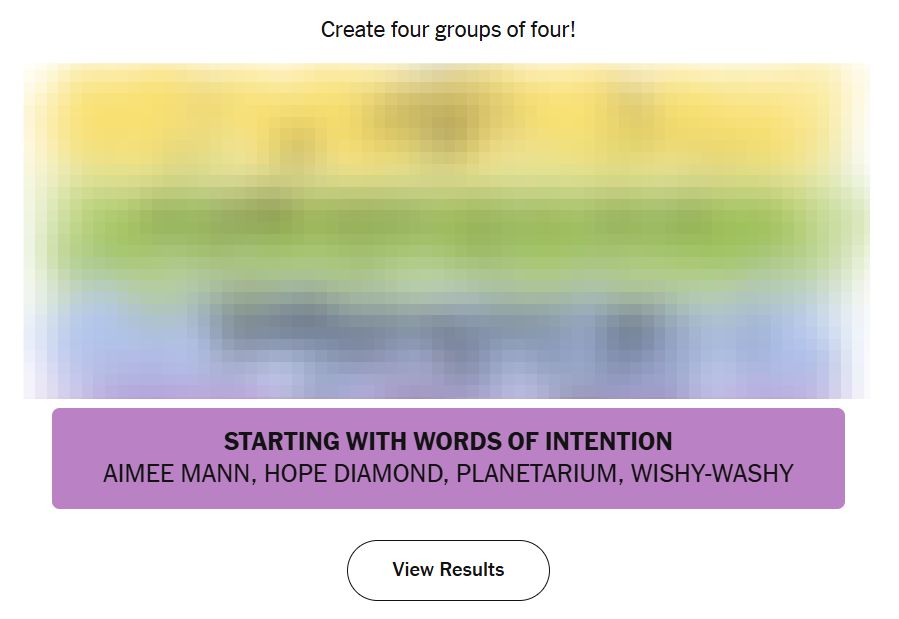Click the blurred blue group band

[448, 332]
